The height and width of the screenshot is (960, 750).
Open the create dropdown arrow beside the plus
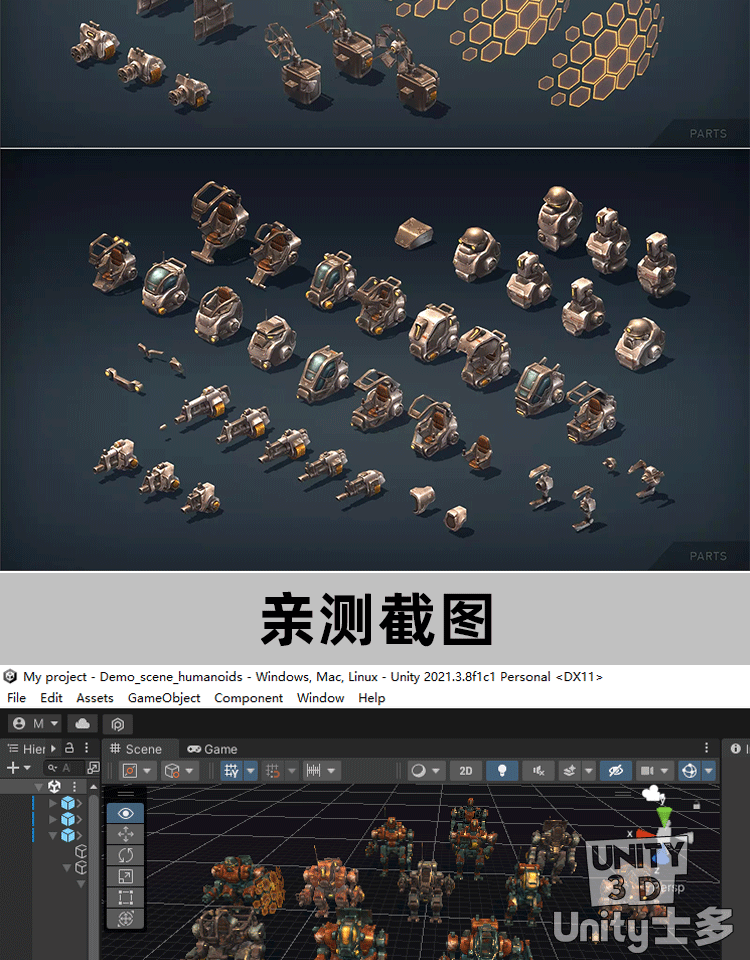pos(27,768)
